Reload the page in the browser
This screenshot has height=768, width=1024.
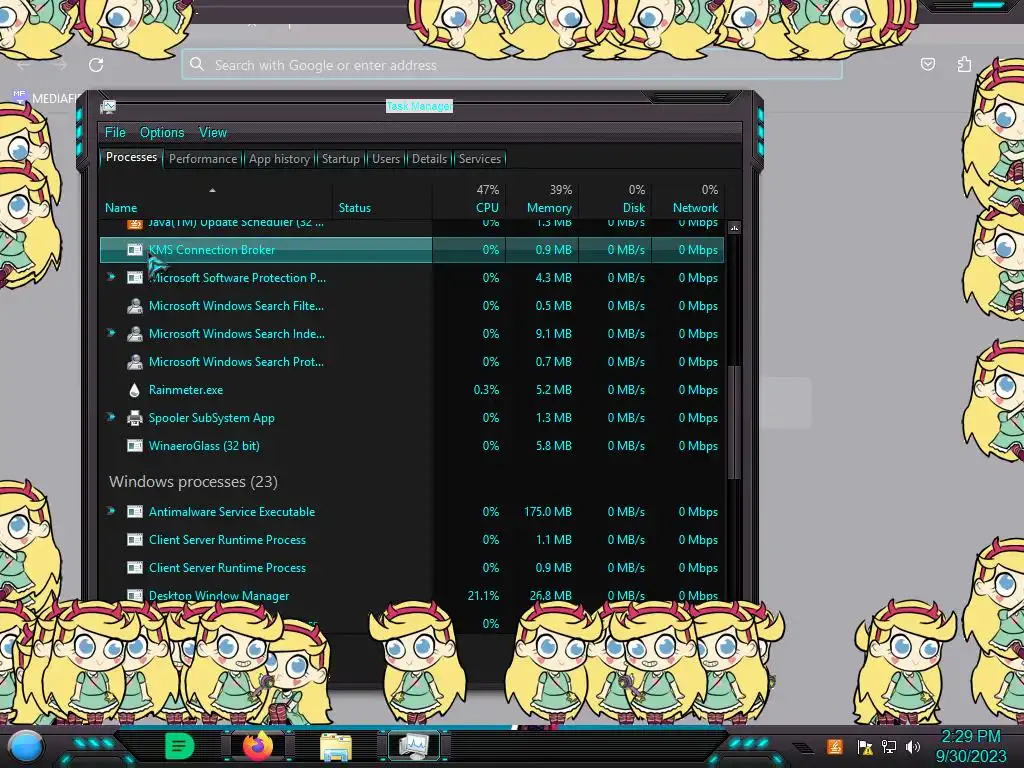coord(96,65)
